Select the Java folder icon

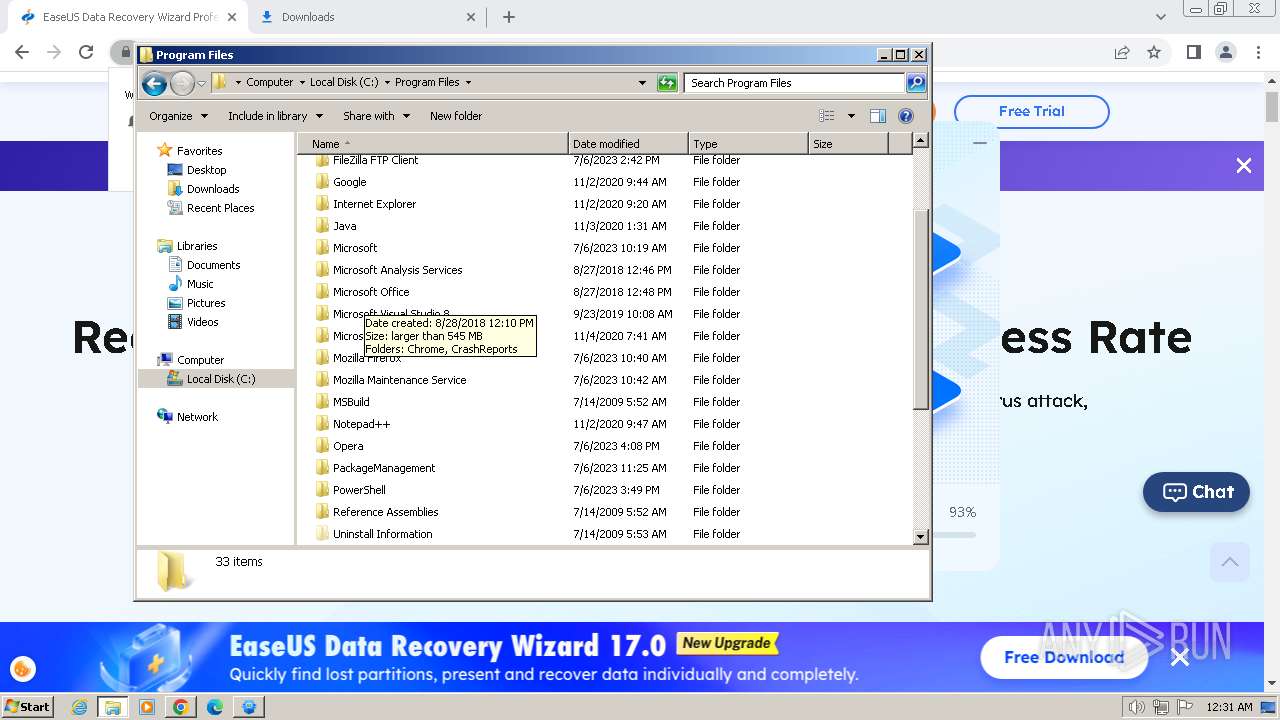322,226
